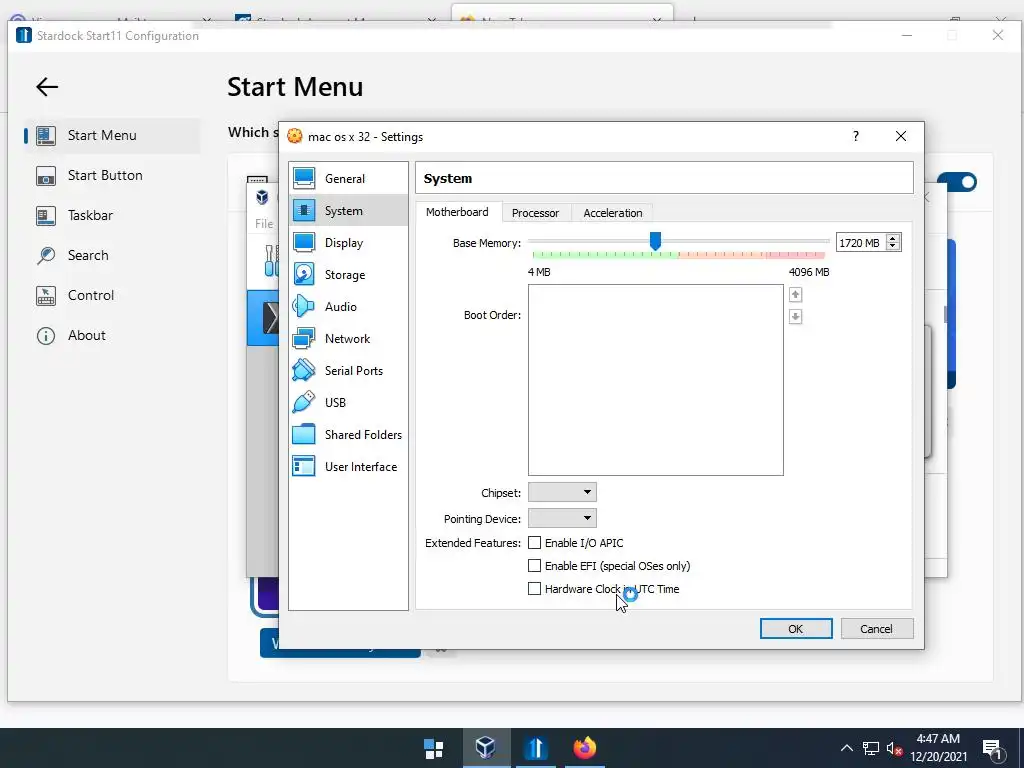Select the System category icon

point(304,210)
